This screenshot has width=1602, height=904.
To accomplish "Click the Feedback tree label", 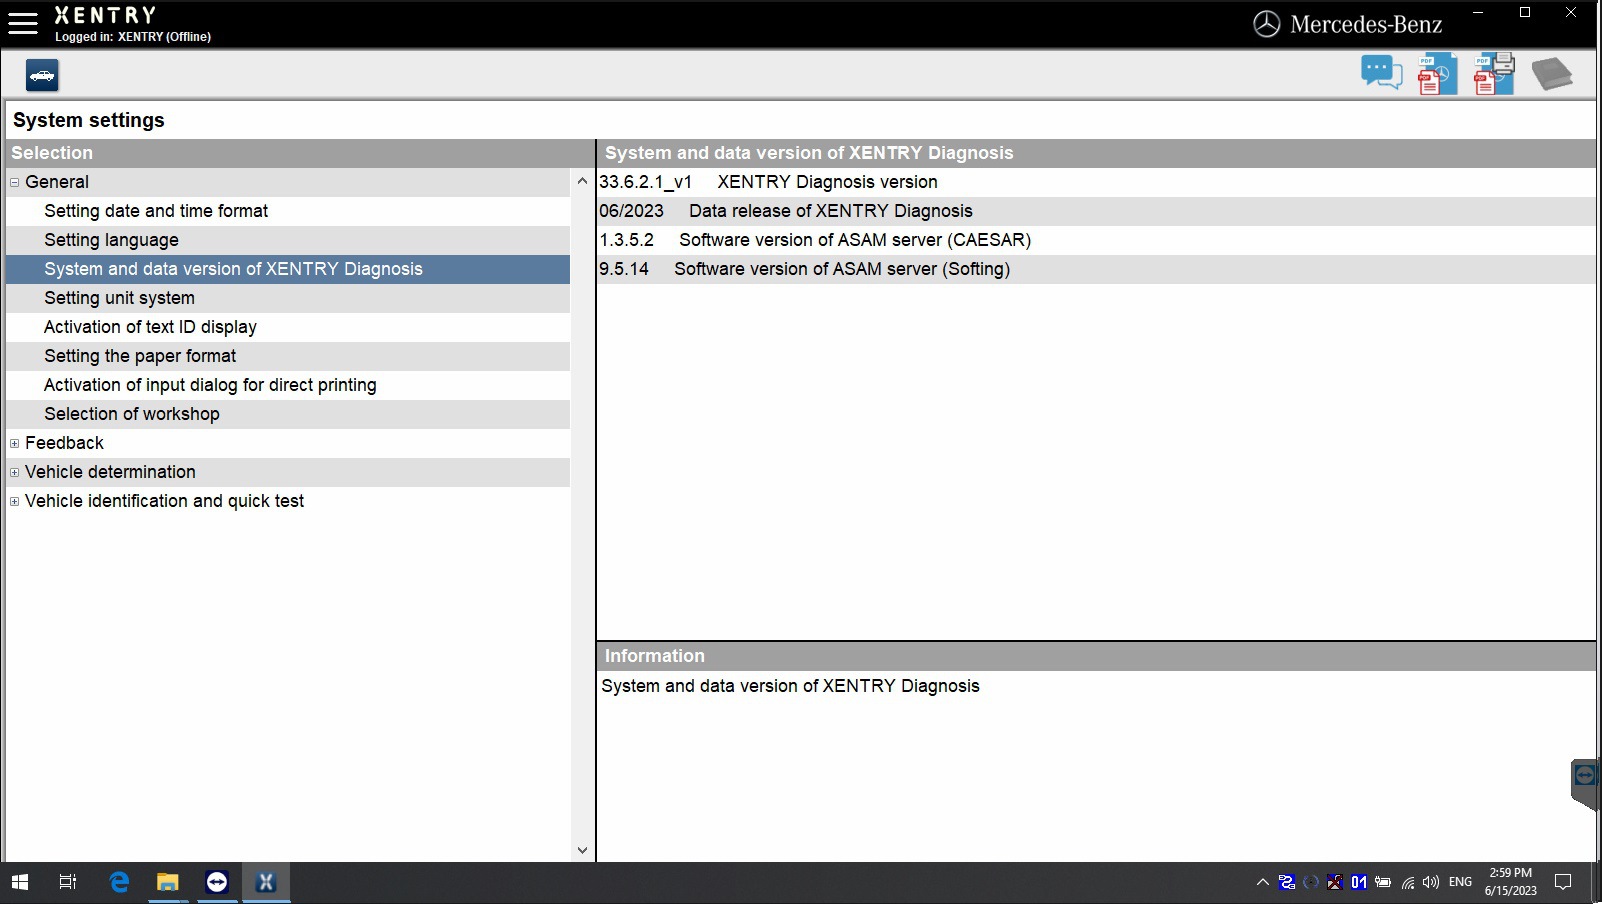I will click(64, 443).
